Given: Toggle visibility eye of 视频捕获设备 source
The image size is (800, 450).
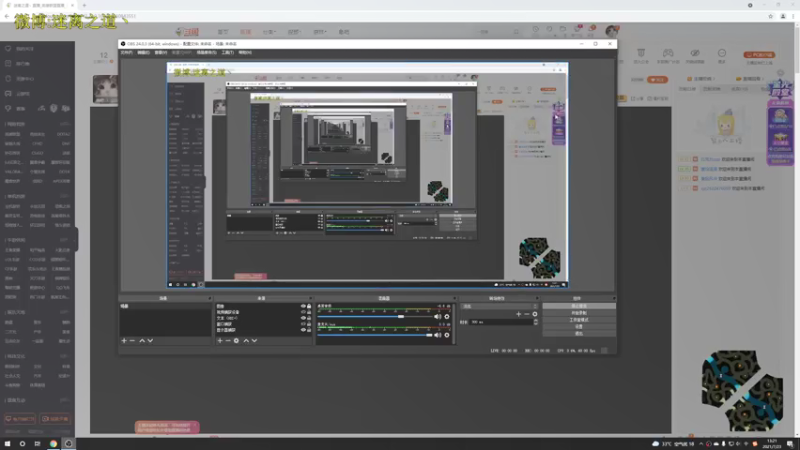Looking at the screenshot, I should click(x=303, y=312).
